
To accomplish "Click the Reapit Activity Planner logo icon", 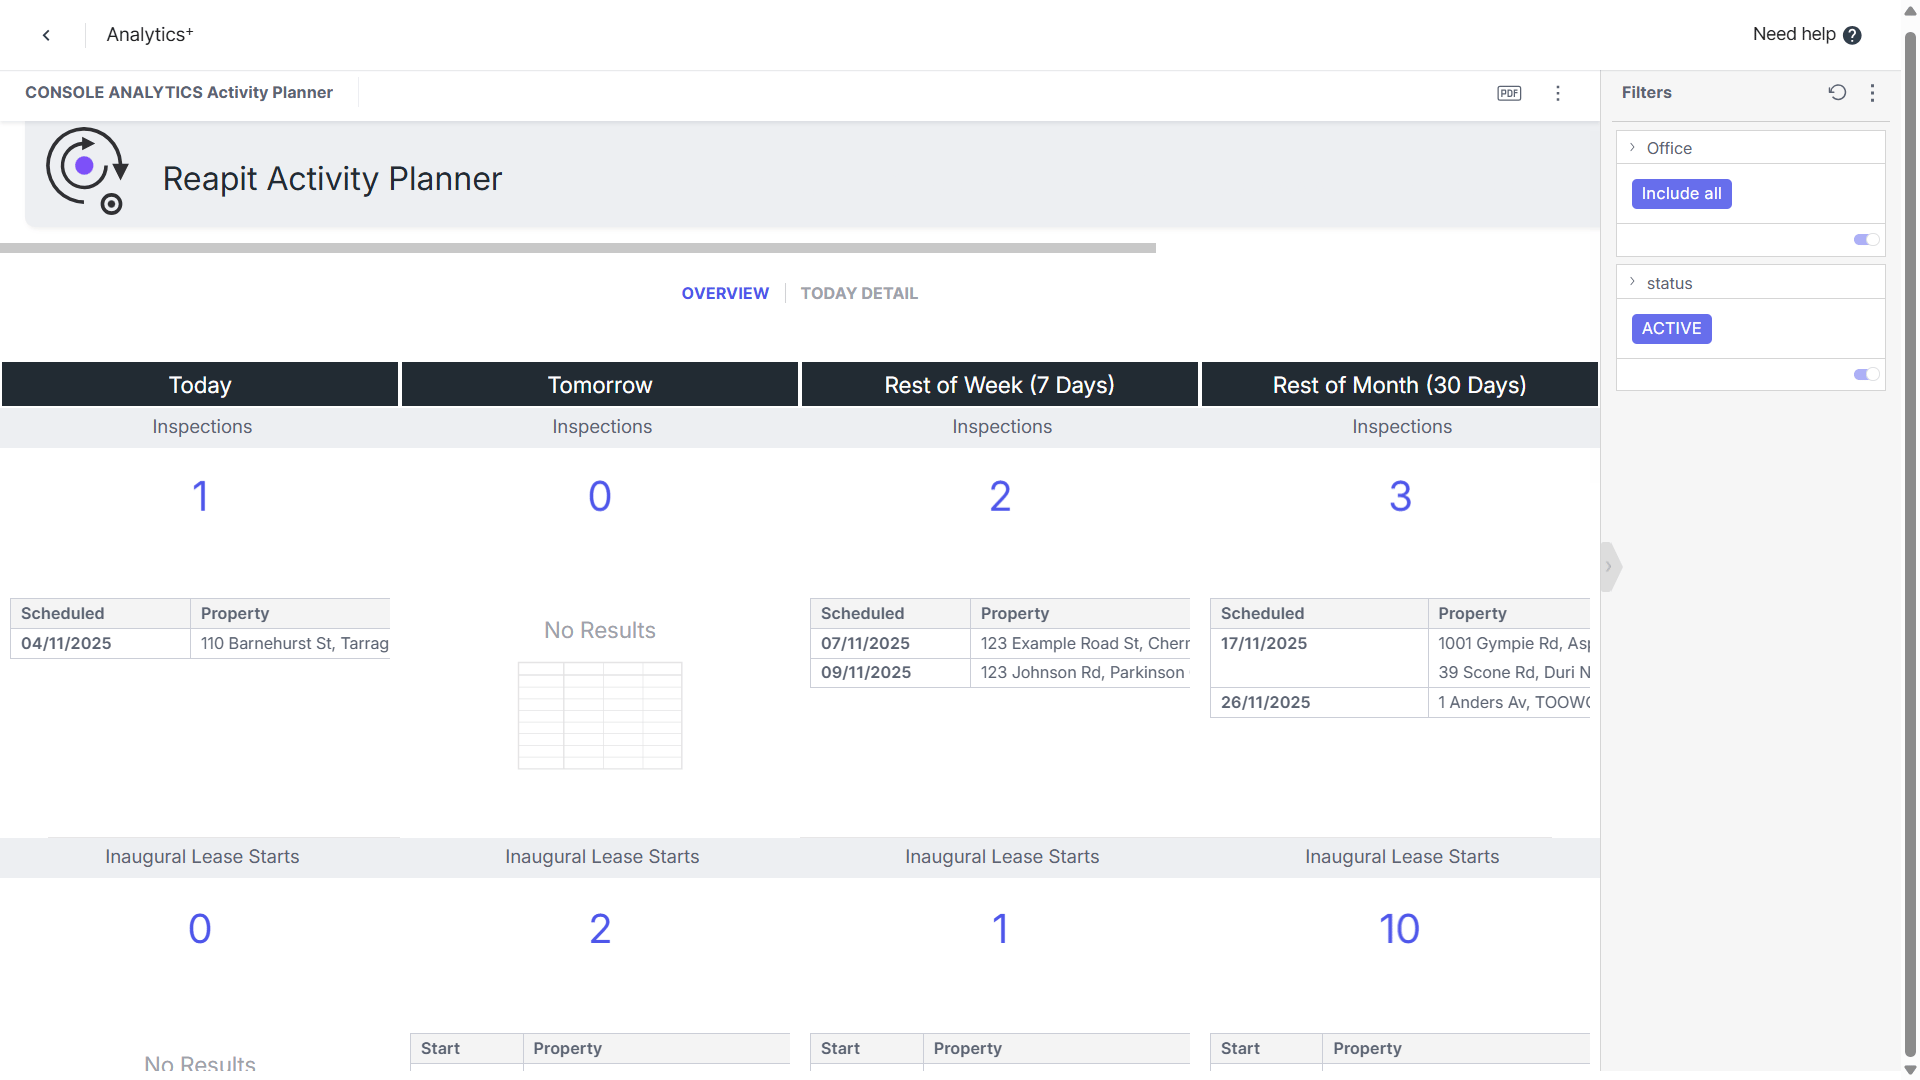I will click(87, 171).
